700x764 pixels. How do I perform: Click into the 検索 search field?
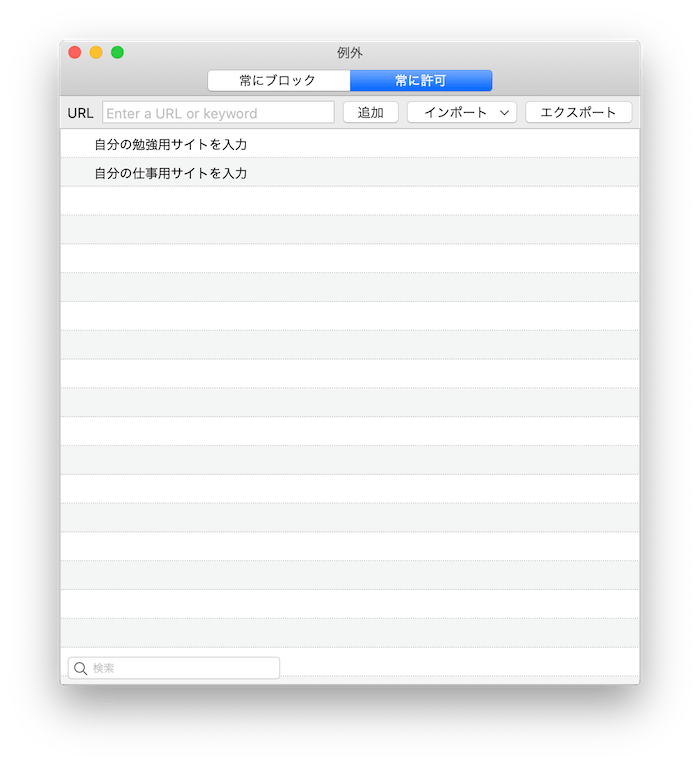pos(174,668)
